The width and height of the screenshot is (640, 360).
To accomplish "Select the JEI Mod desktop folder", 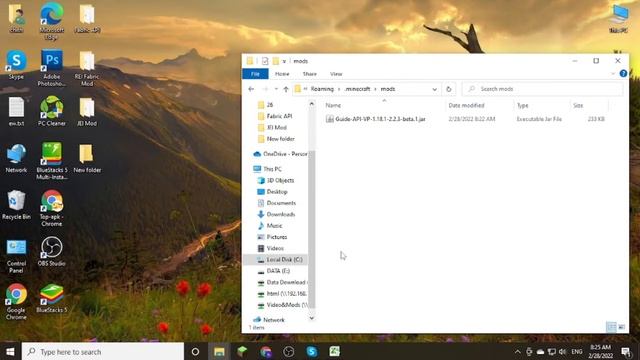I will pyautogui.click(x=87, y=111).
